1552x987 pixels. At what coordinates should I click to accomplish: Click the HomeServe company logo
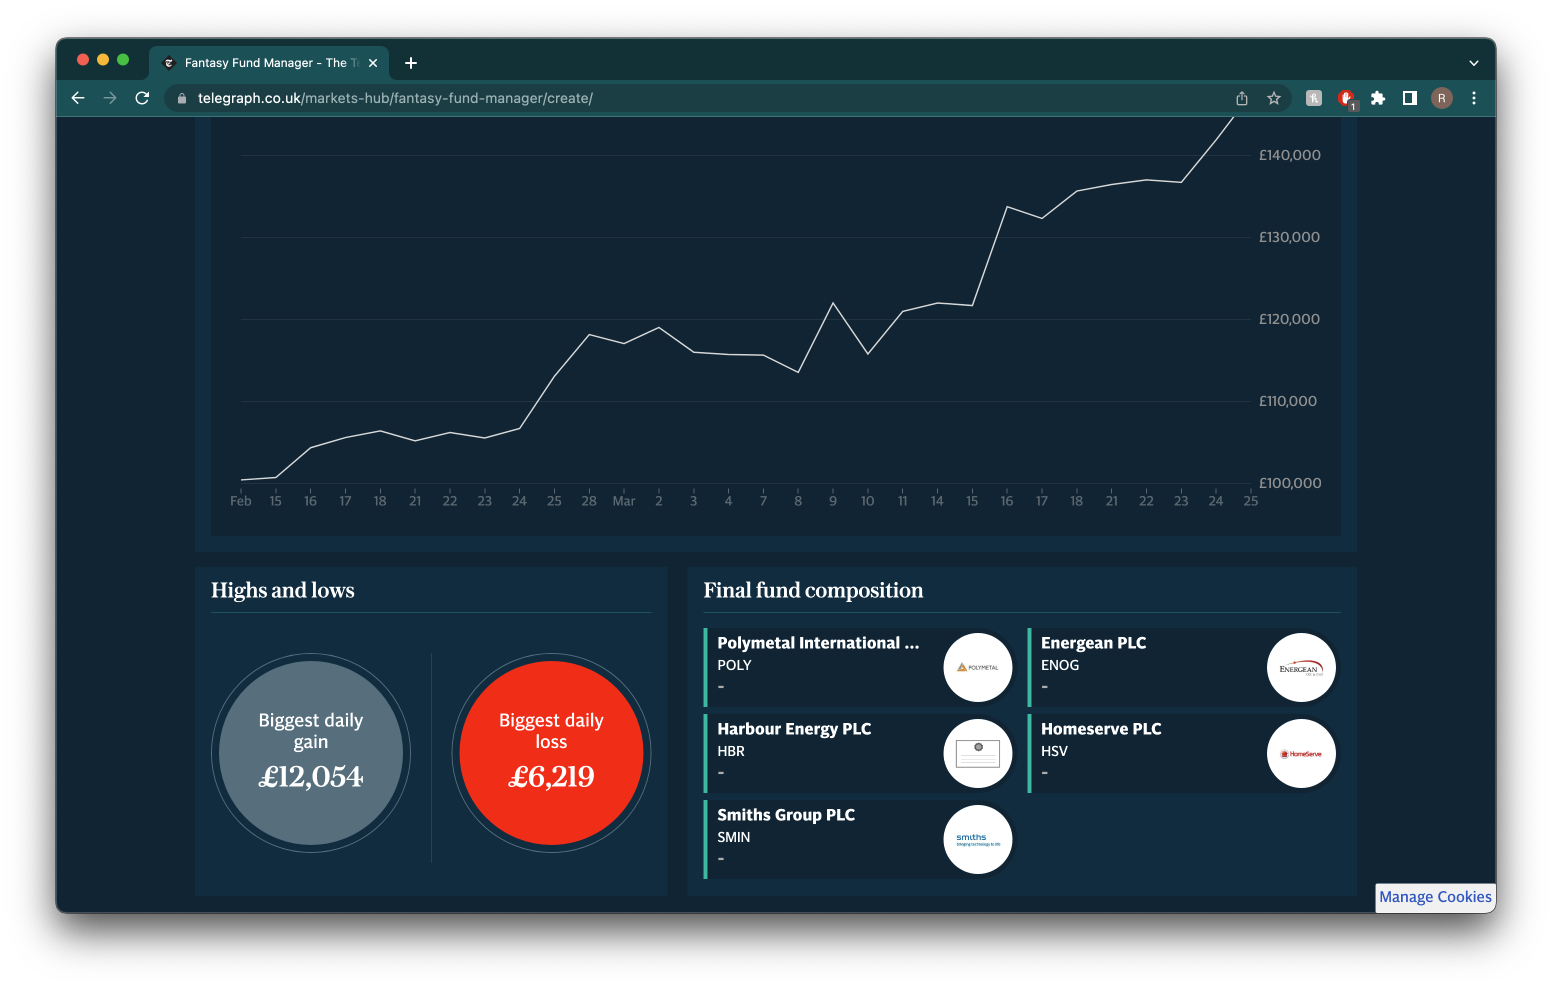pyautogui.click(x=1302, y=753)
